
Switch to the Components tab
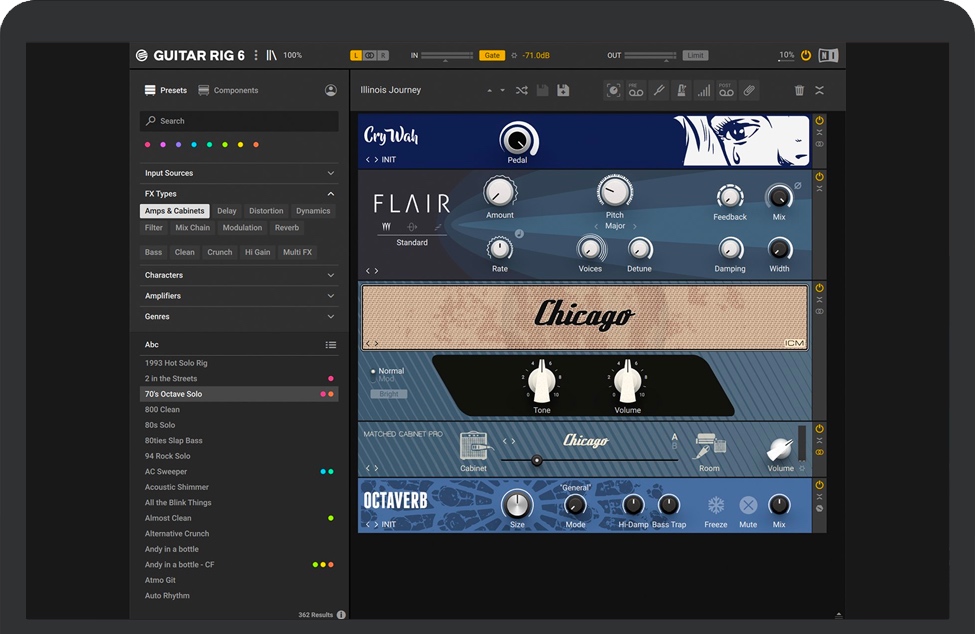[228, 90]
